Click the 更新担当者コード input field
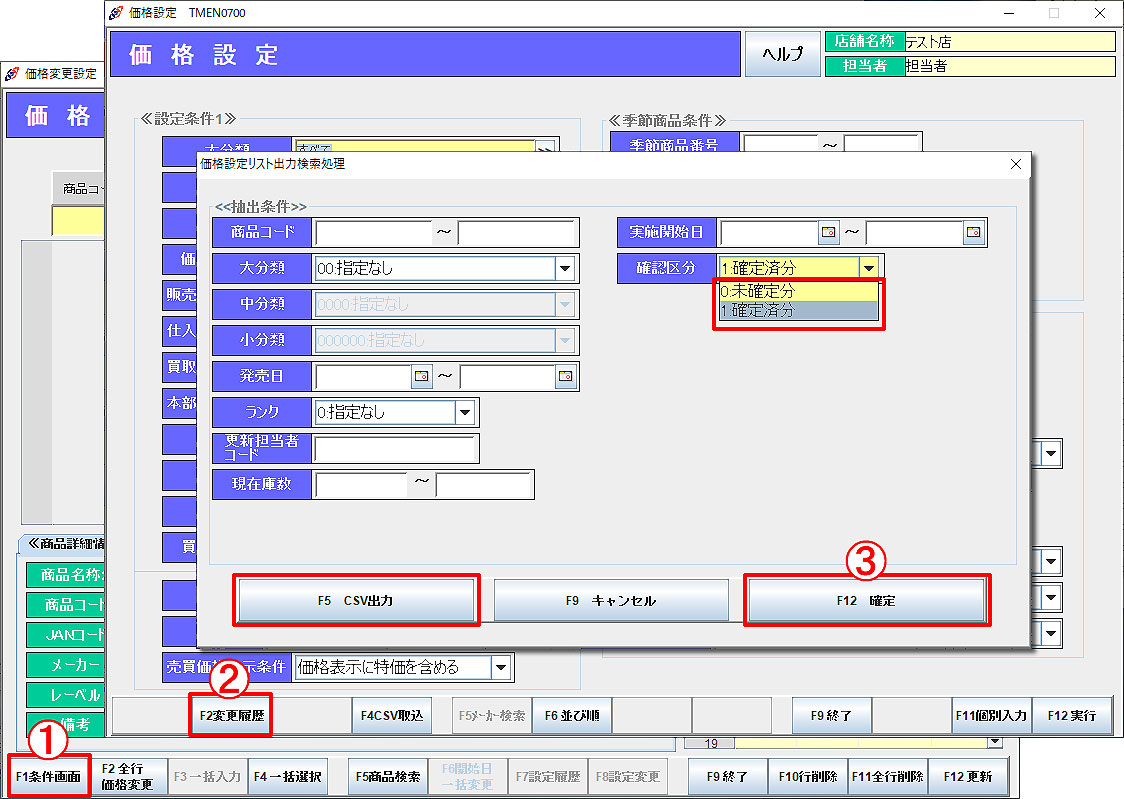Screen dimensions: 1124x799 click(396, 448)
